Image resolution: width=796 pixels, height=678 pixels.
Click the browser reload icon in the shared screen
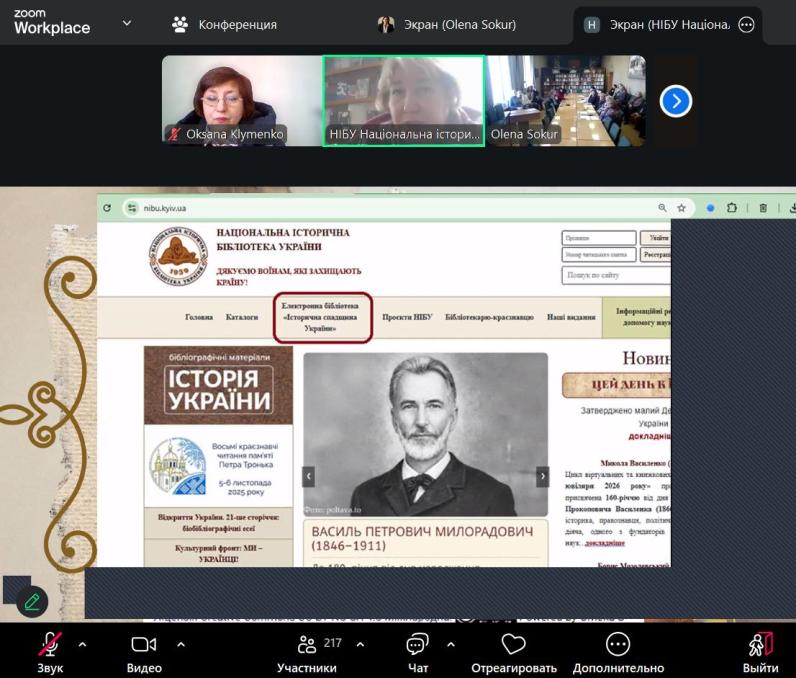pos(107,208)
